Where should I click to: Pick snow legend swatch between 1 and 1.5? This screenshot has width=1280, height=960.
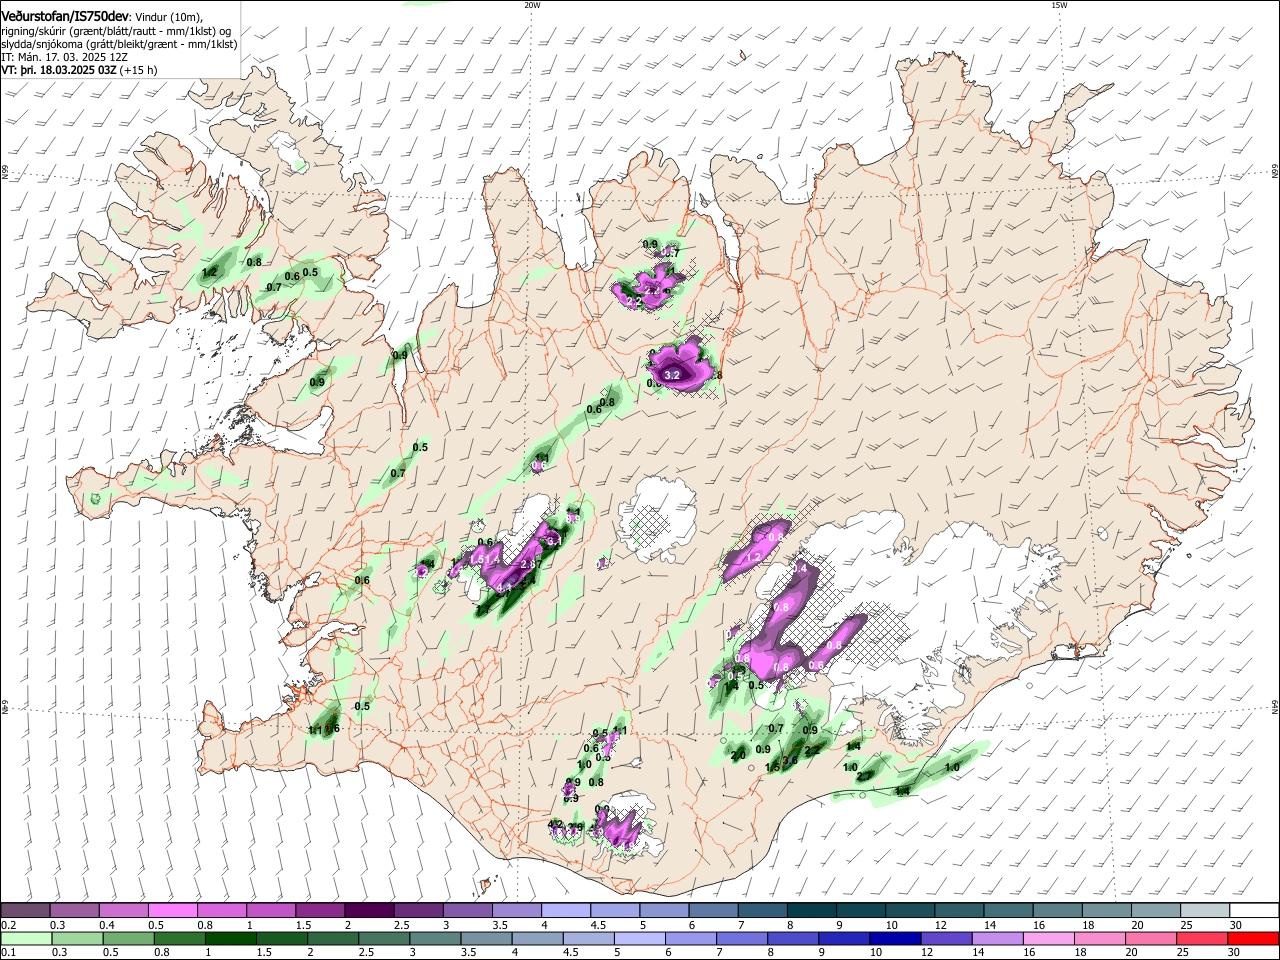[271, 911]
